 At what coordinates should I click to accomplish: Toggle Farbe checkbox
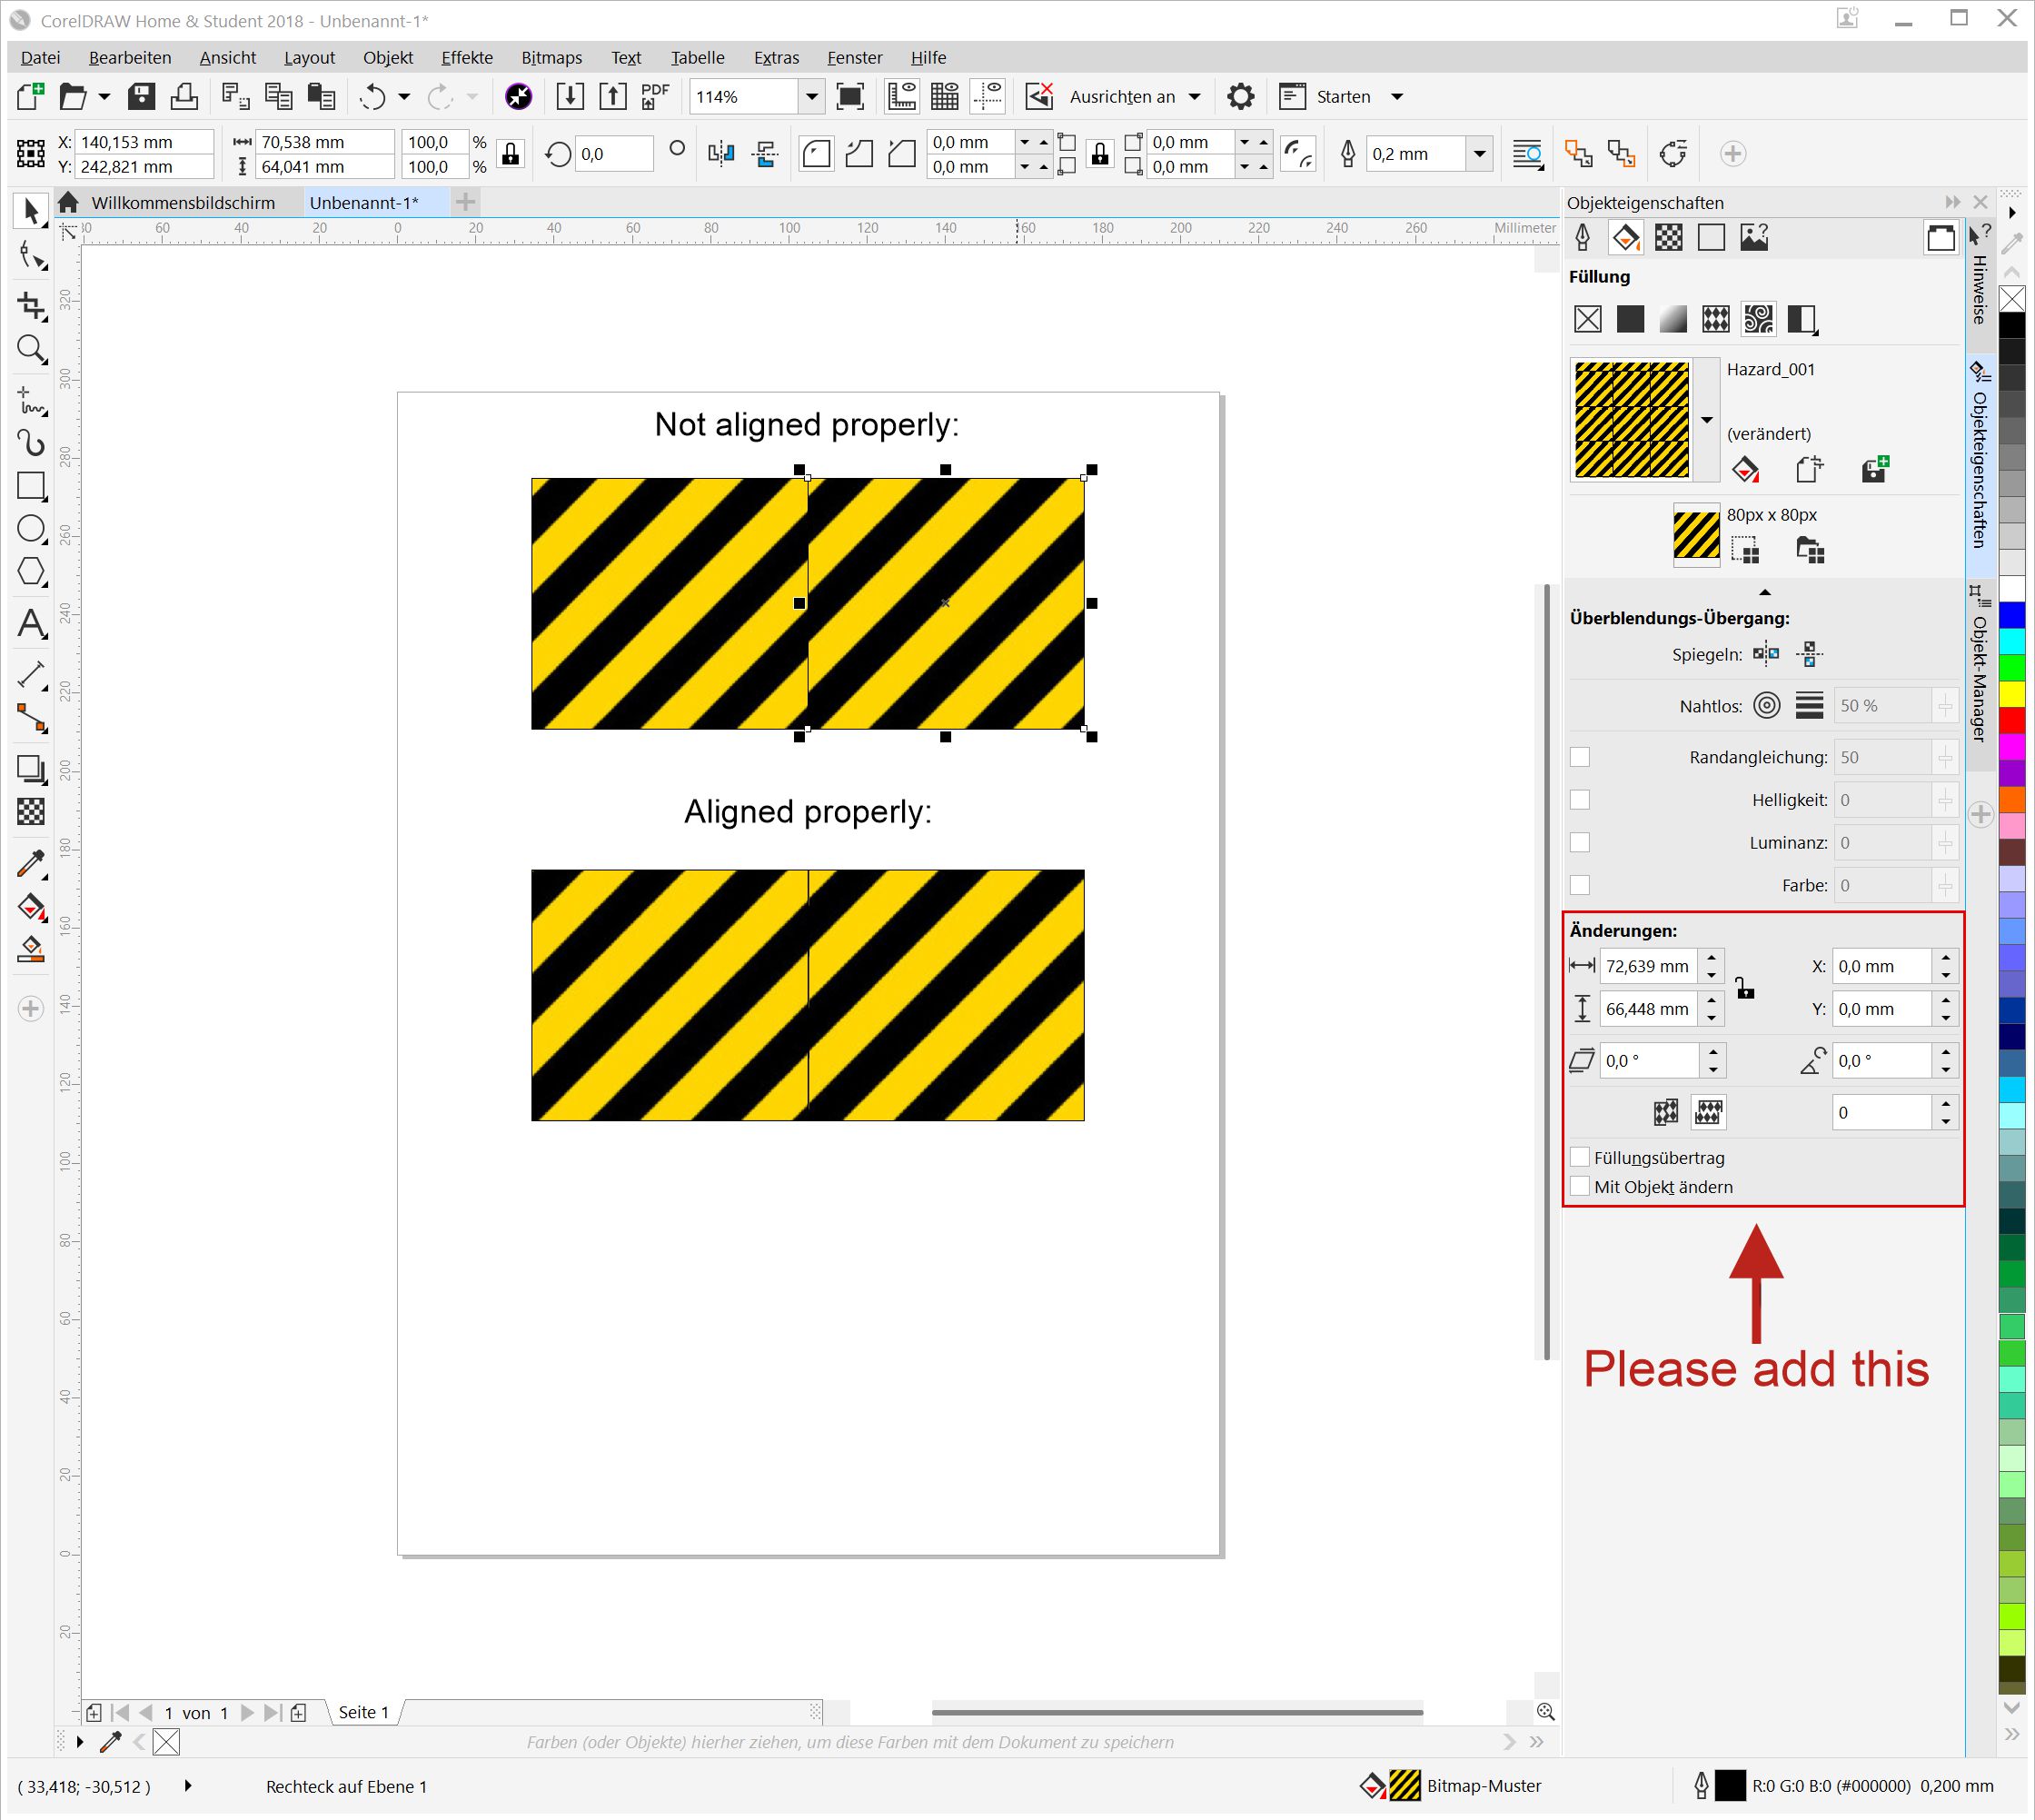[x=1580, y=885]
